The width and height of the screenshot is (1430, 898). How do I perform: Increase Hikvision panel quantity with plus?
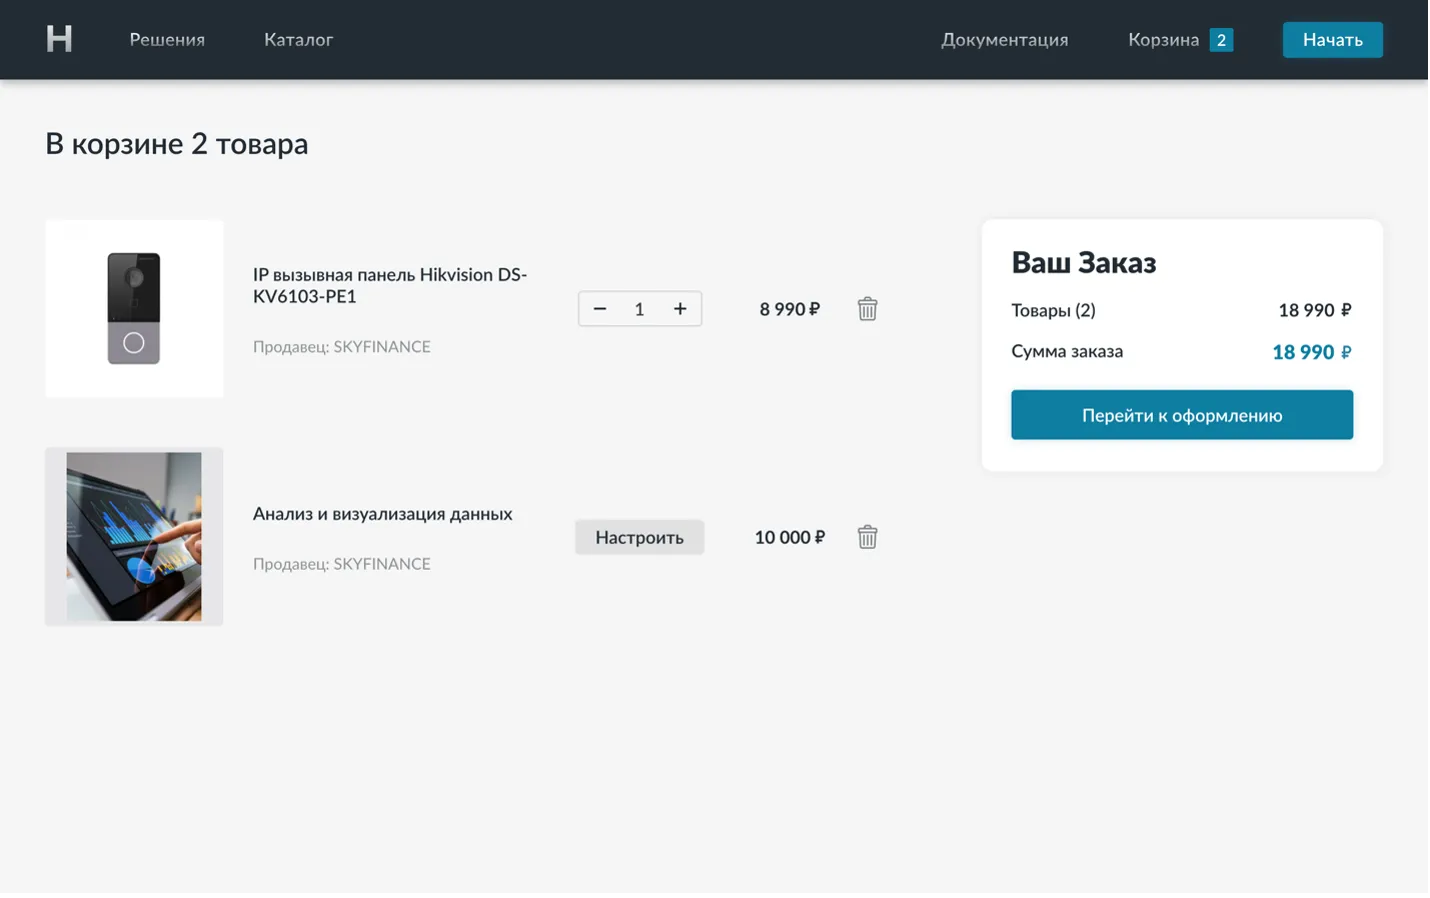click(x=680, y=309)
